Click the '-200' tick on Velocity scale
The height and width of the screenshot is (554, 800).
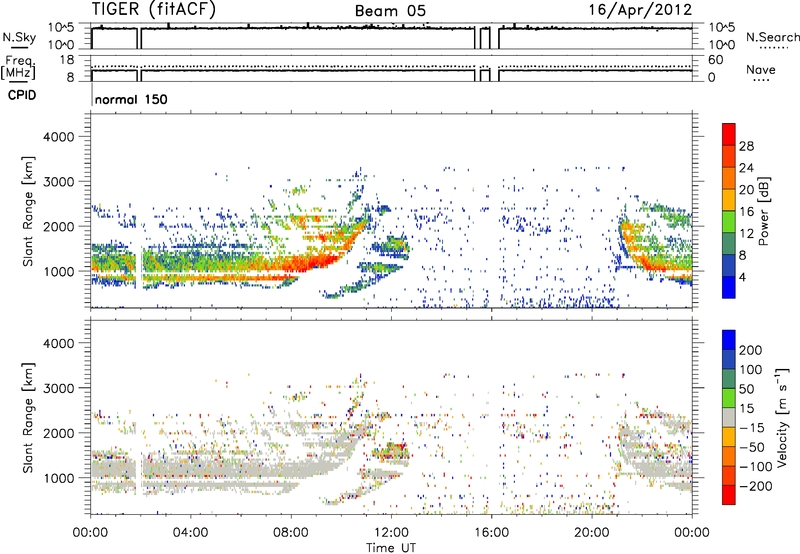point(756,486)
